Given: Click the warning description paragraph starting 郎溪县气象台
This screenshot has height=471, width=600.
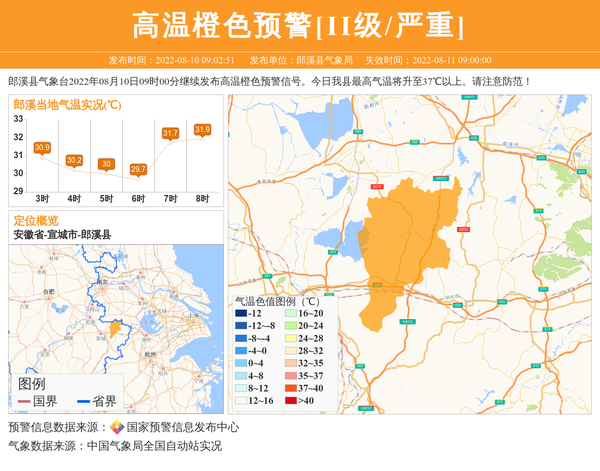Looking at the screenshot, I should click(x=269, y=81).
